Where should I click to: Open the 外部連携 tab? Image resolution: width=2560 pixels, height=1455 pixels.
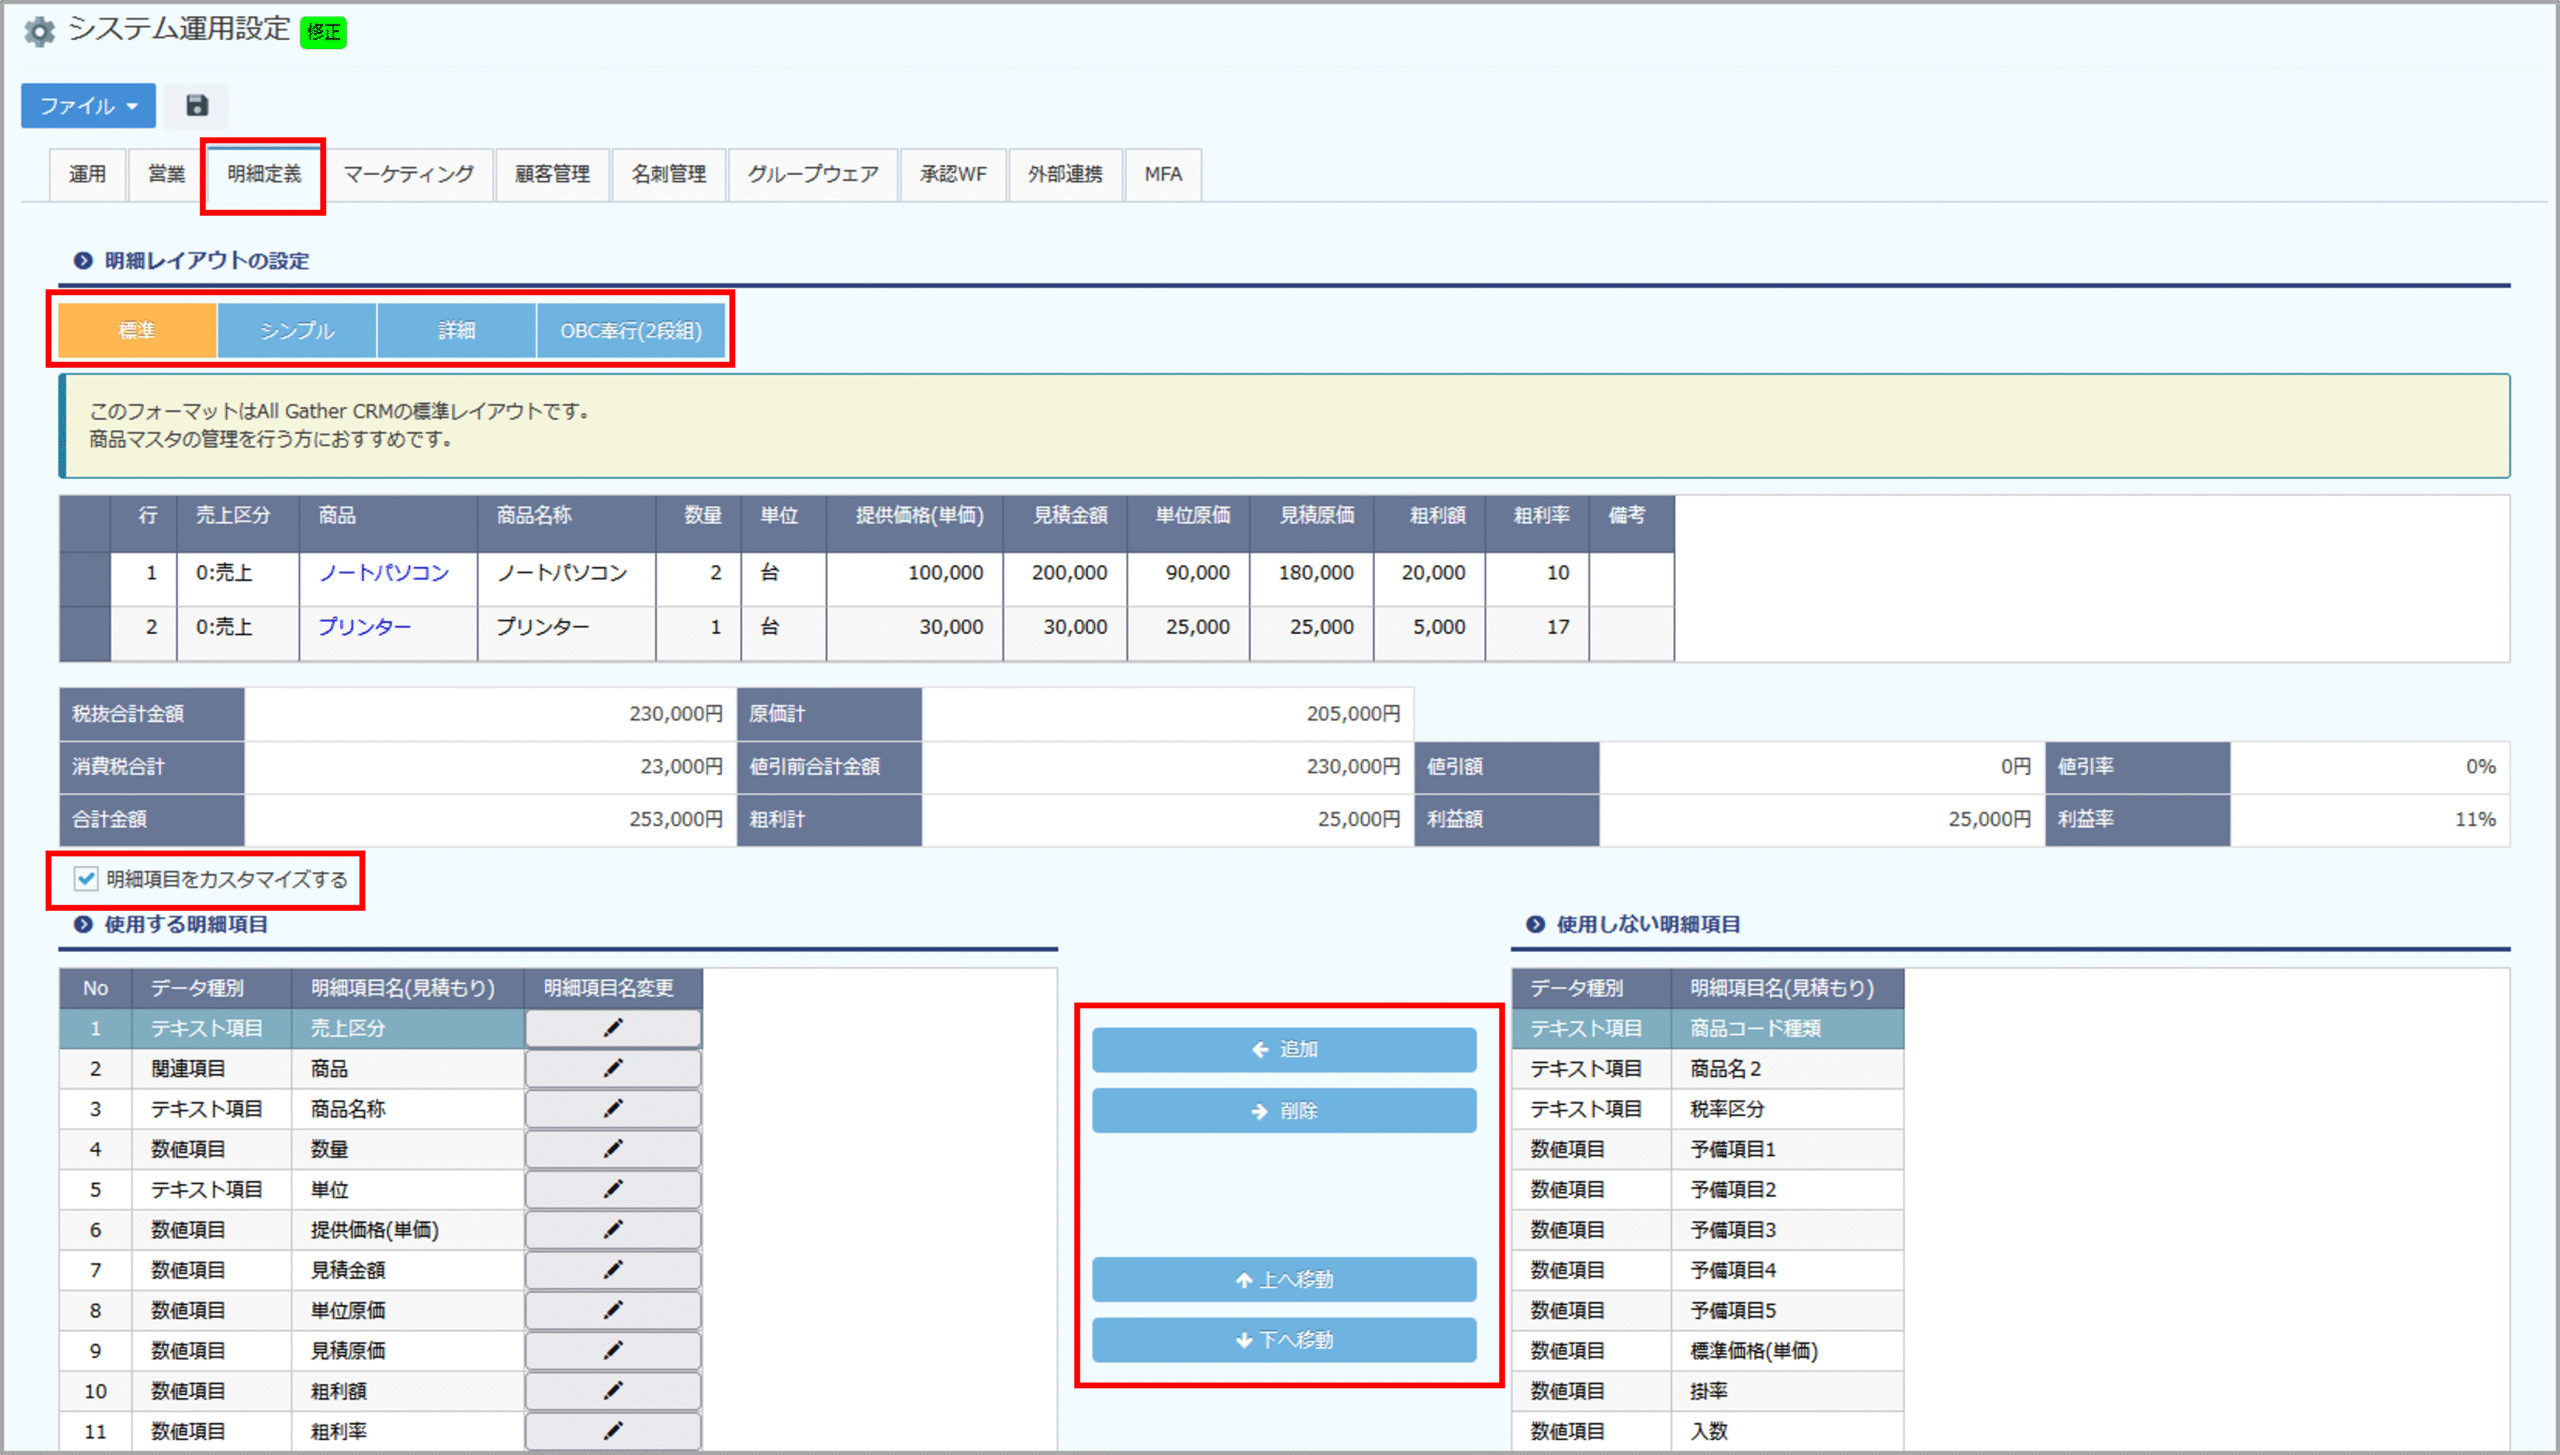pos(1065,174)
